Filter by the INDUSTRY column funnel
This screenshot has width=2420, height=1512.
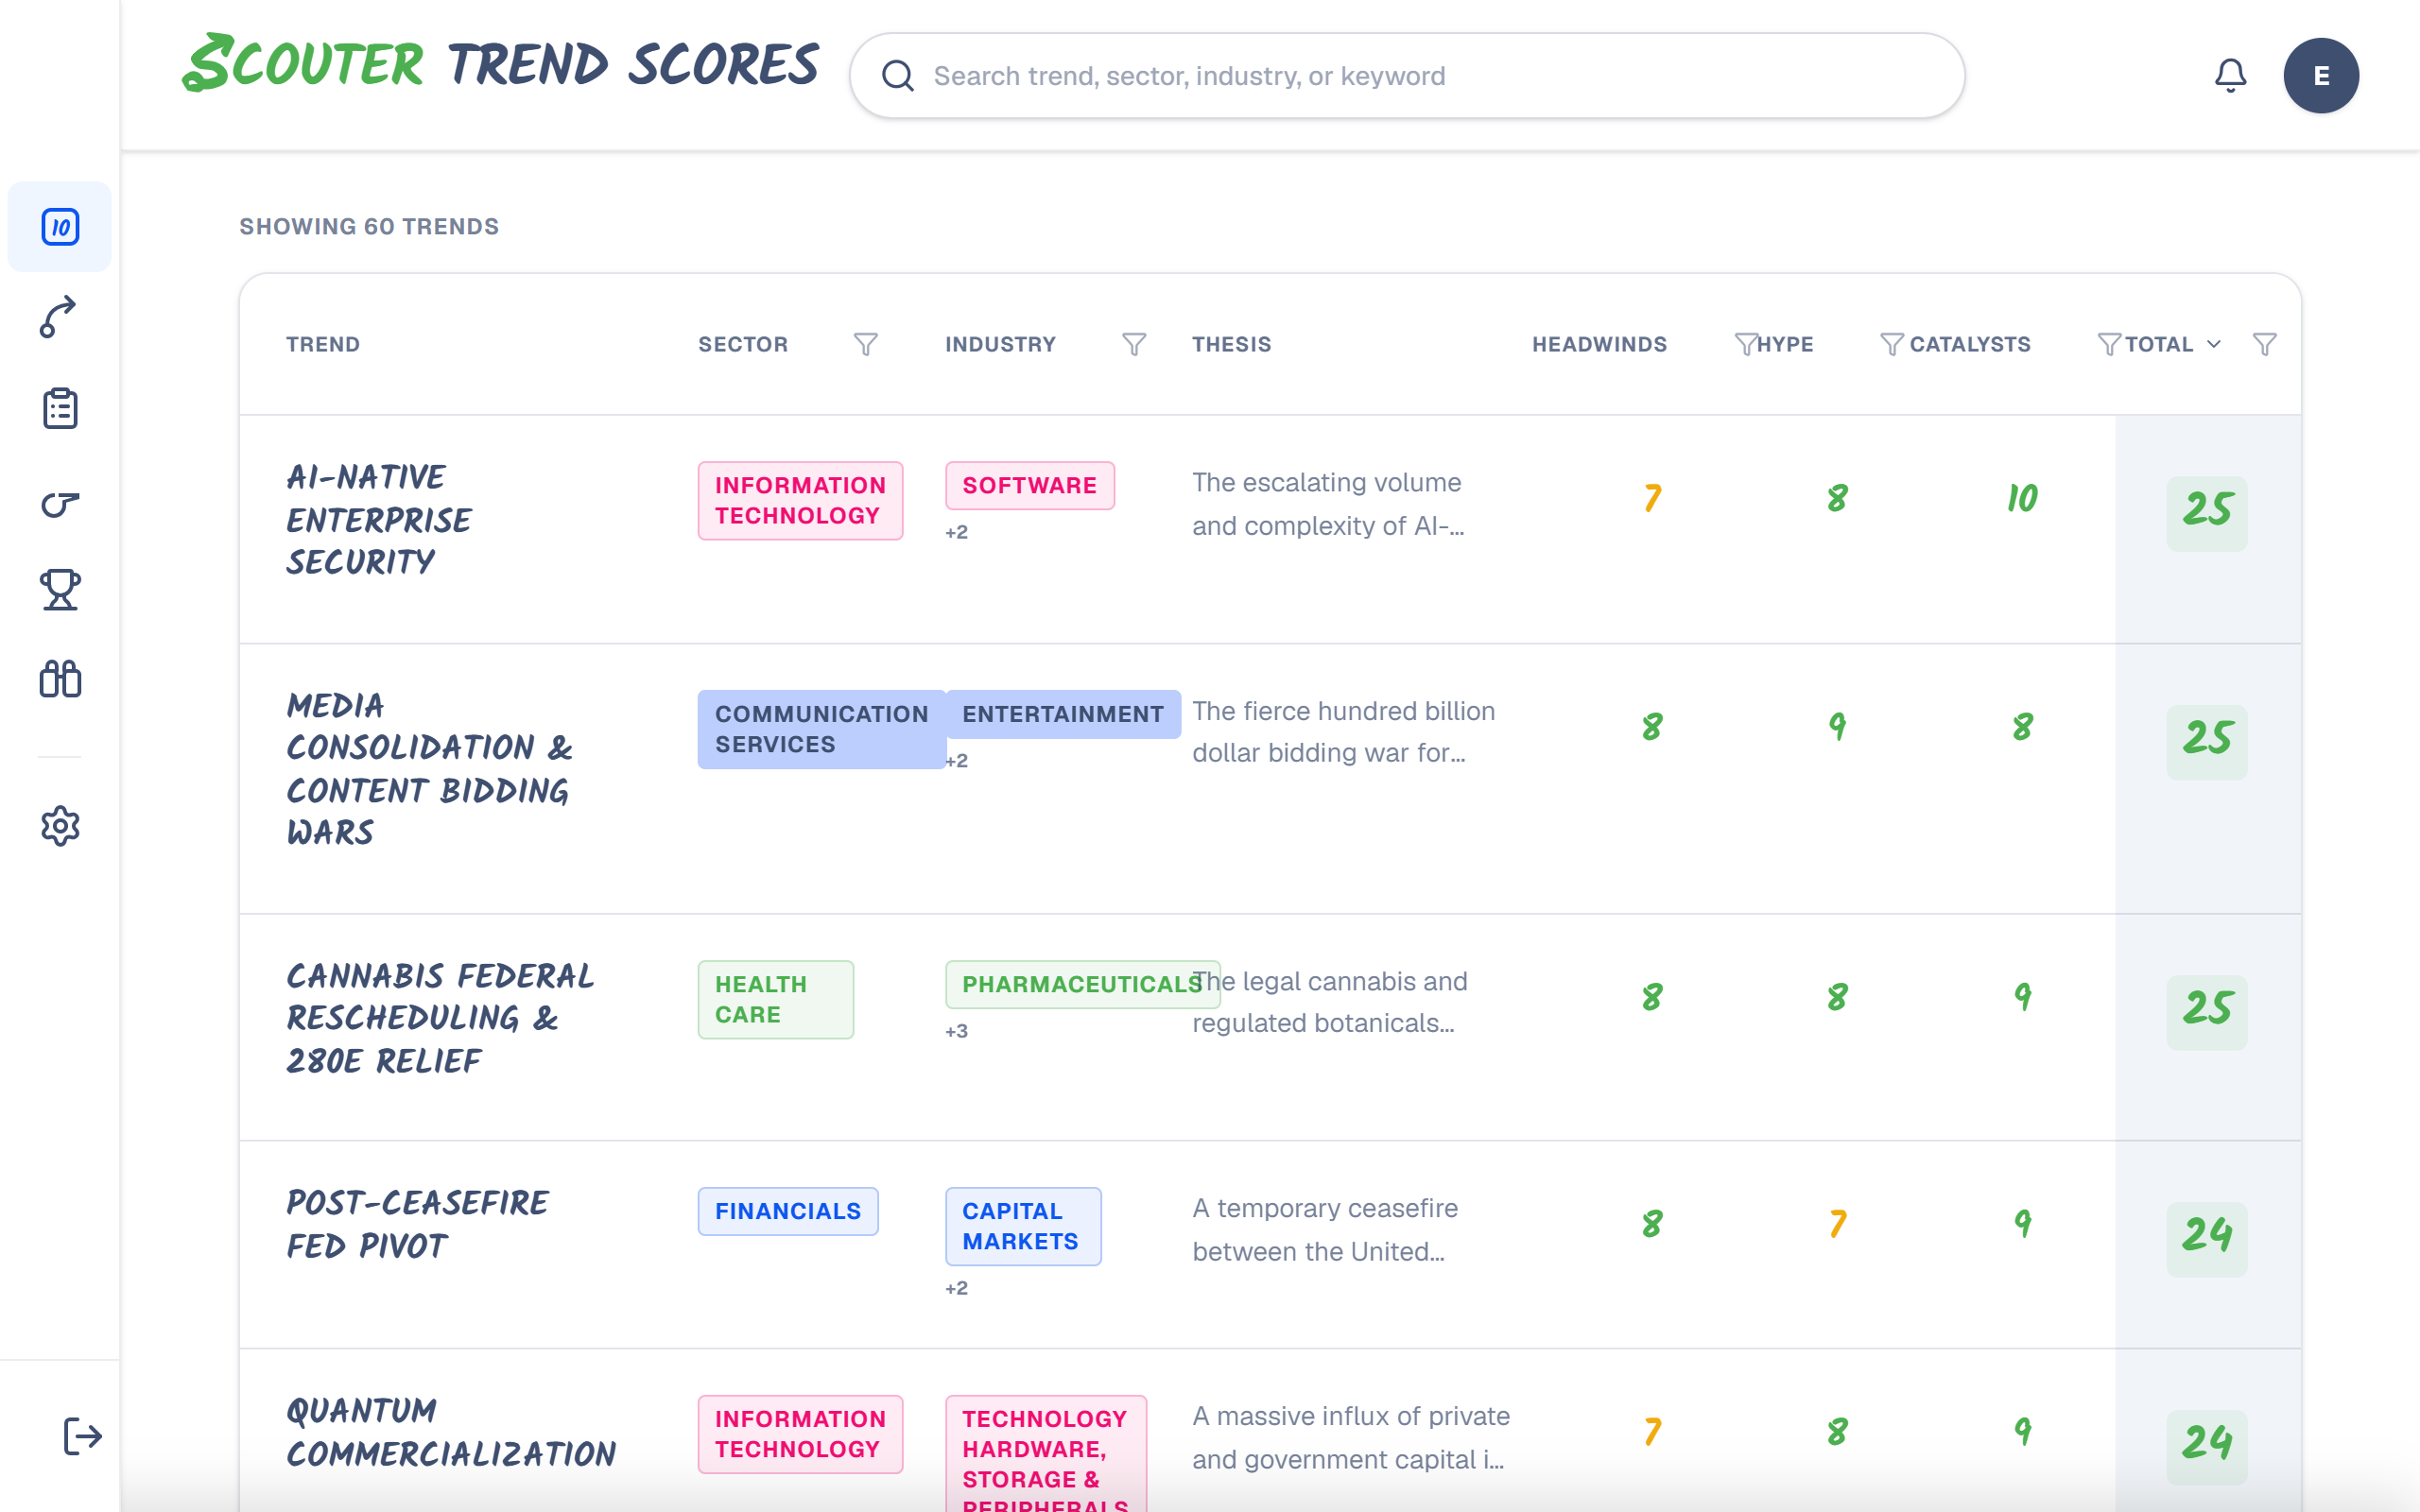(1134, 344)
